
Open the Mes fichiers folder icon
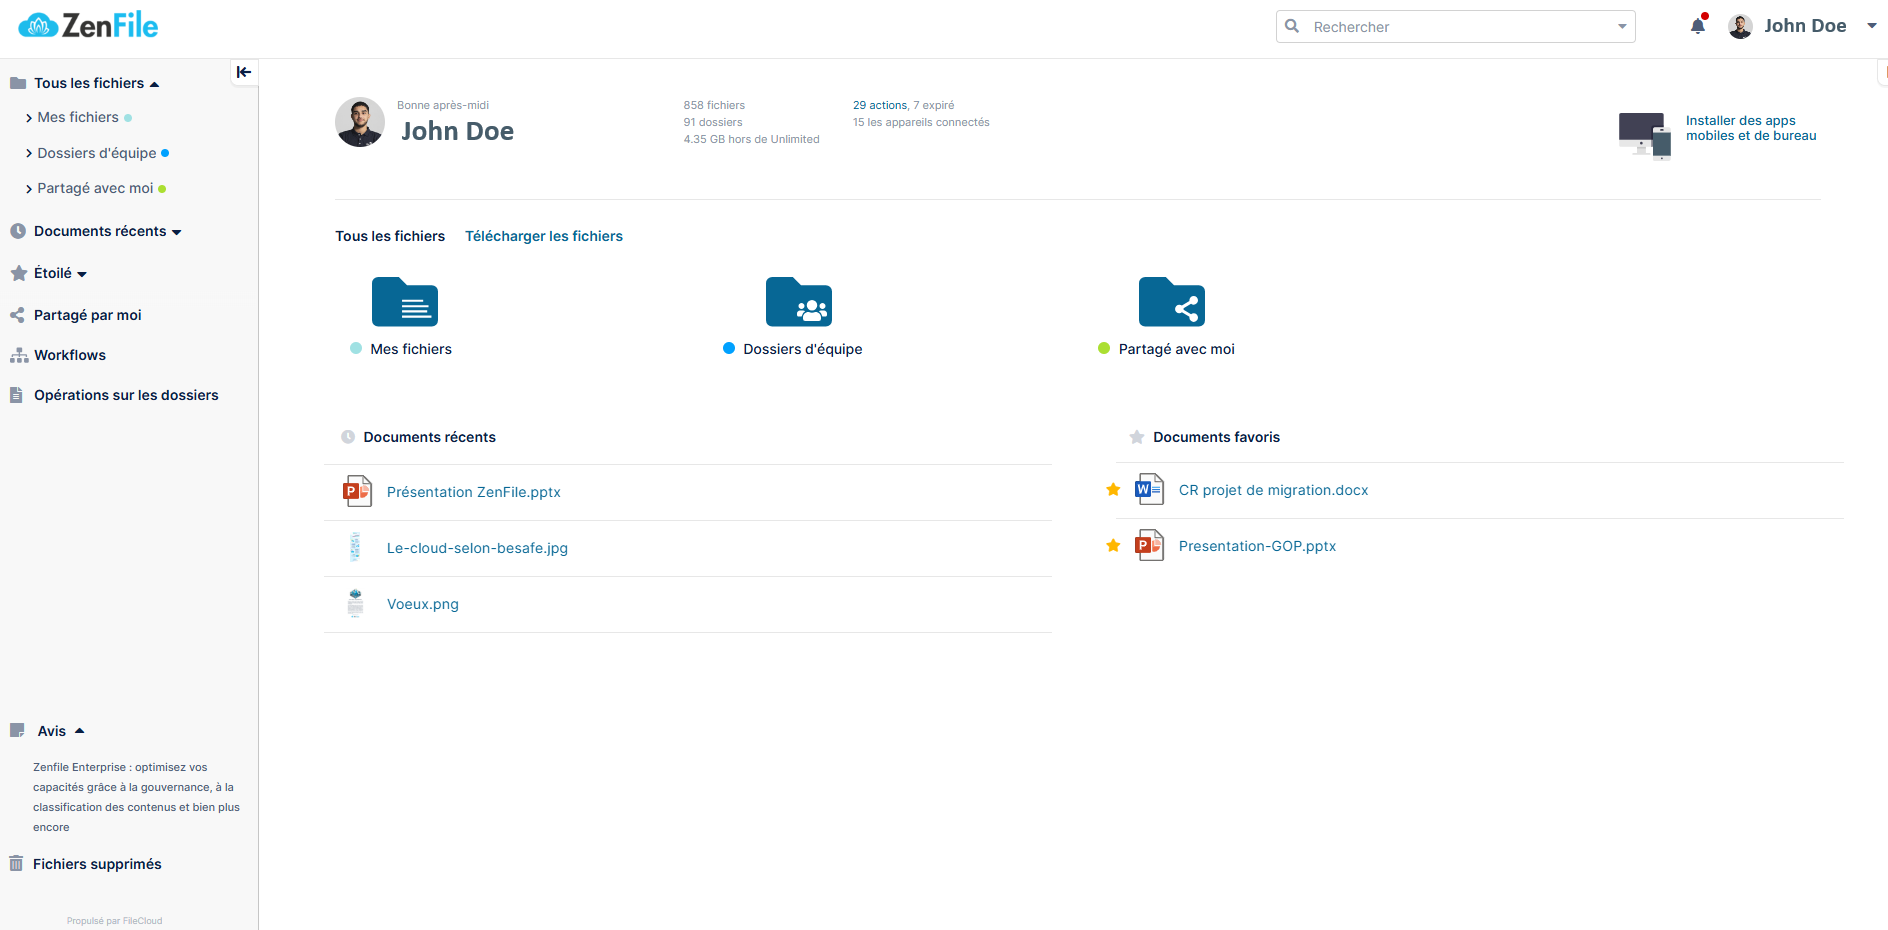pyautogui.click(x=405, y=302)
